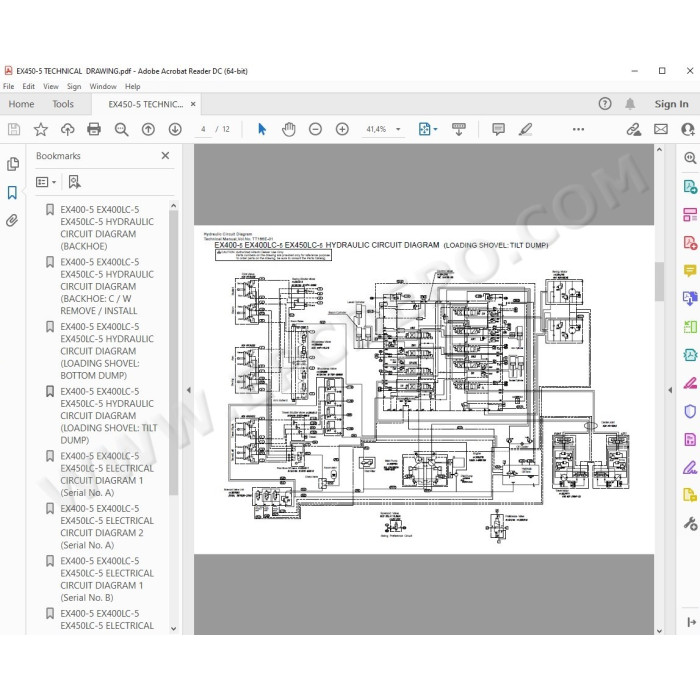Add a comment with speech bubble icon

[498, 129]
